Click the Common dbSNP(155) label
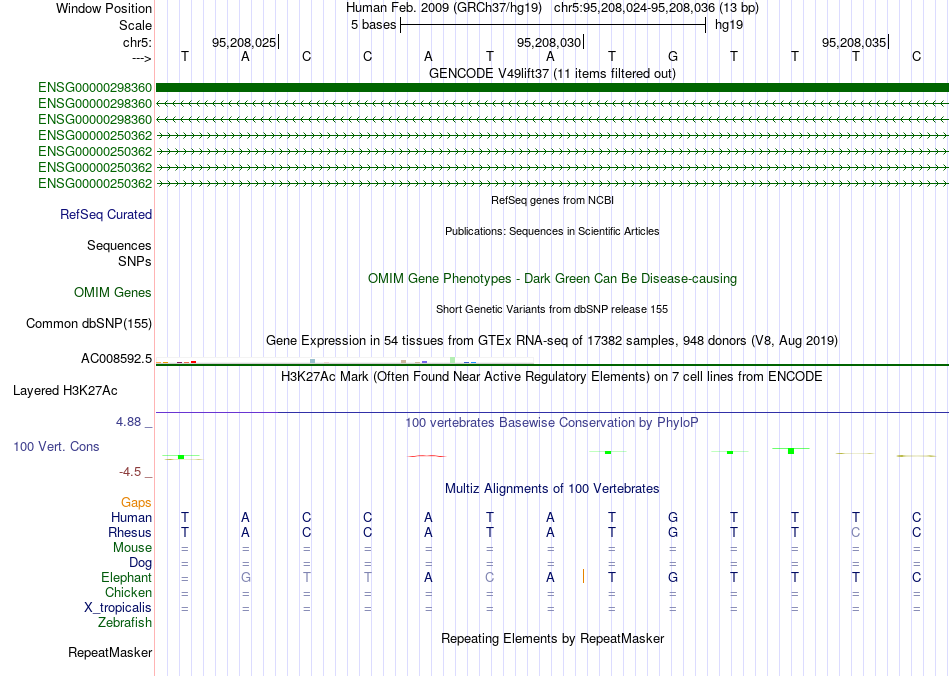This screenshot has height=676, width=950. point(88,323)
